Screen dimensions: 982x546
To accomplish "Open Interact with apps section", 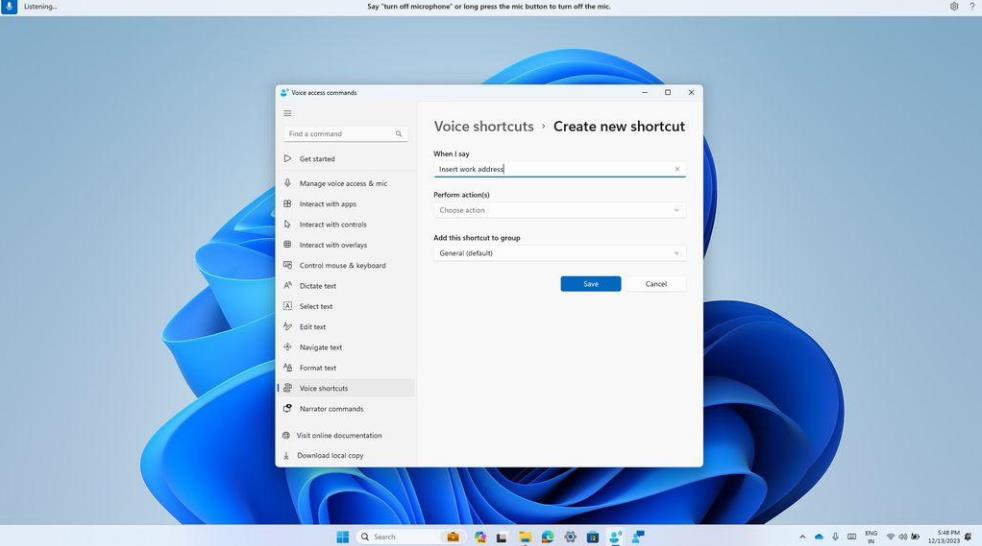I will coord(346,204).
